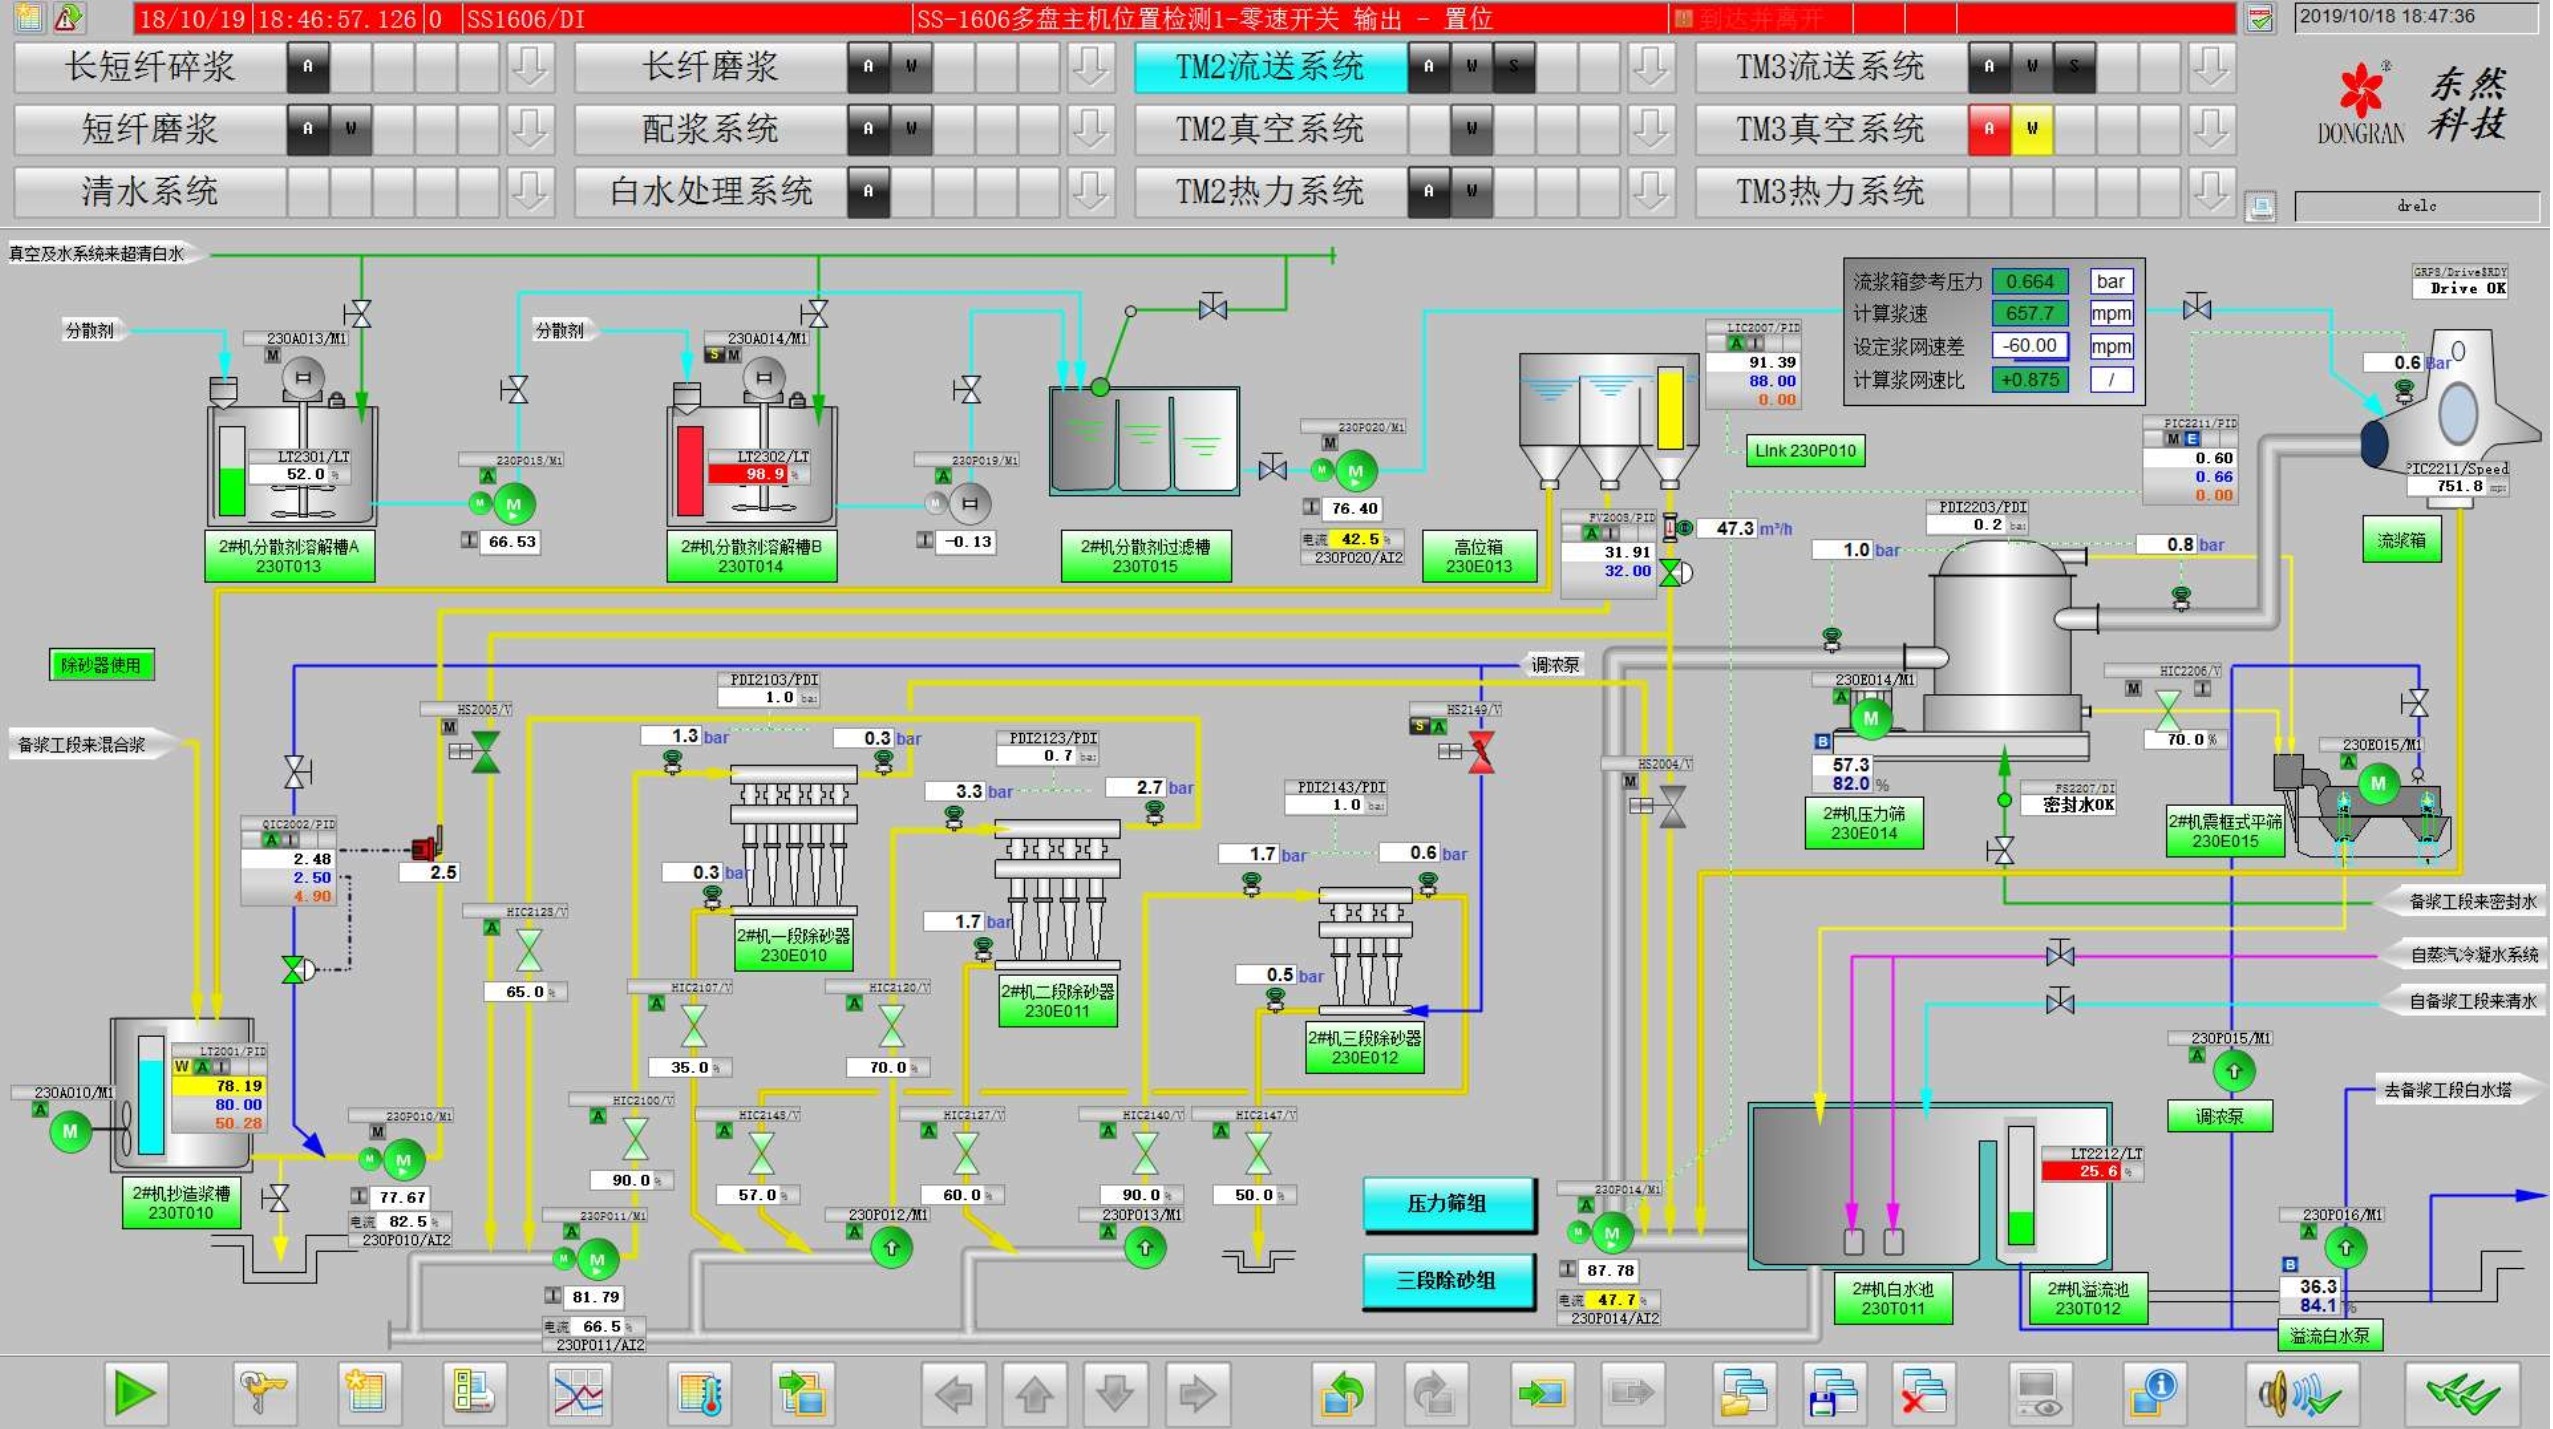
Task: Open the trend chart icon
Action: click(579, 1393)
